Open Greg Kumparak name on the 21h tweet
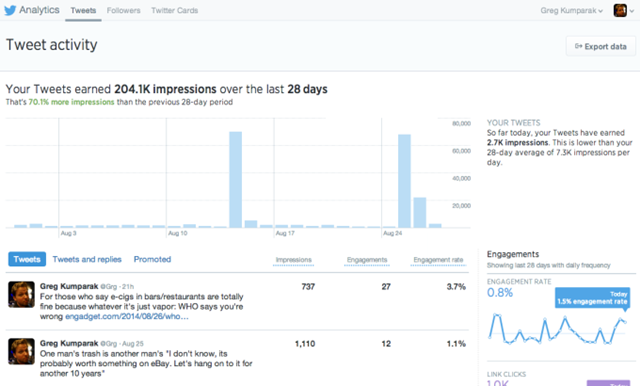Screen dimensions: 640x386 (x=69, y=286)
